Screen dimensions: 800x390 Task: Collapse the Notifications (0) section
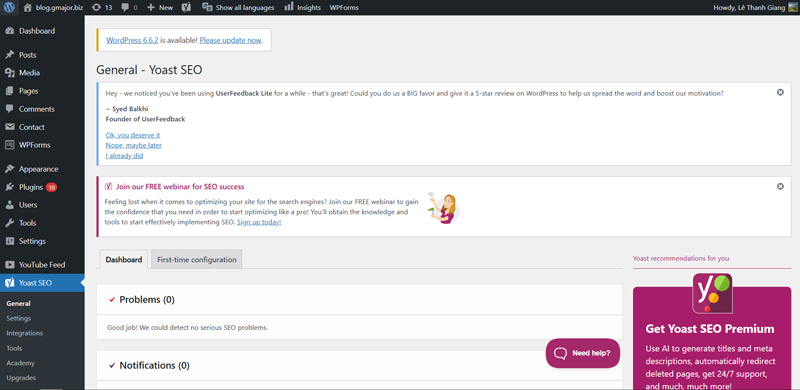click(359, 365)
